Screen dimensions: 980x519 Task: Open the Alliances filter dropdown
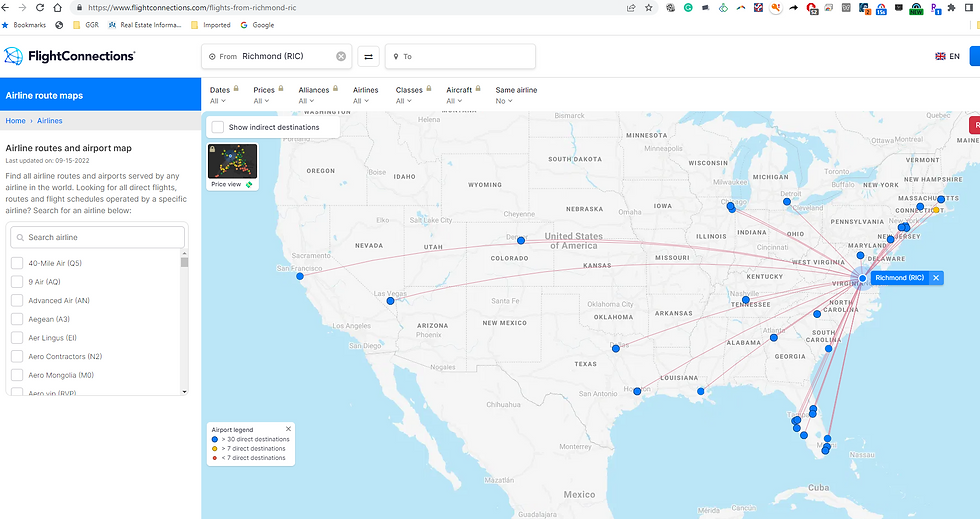click(x=318, y=95)
